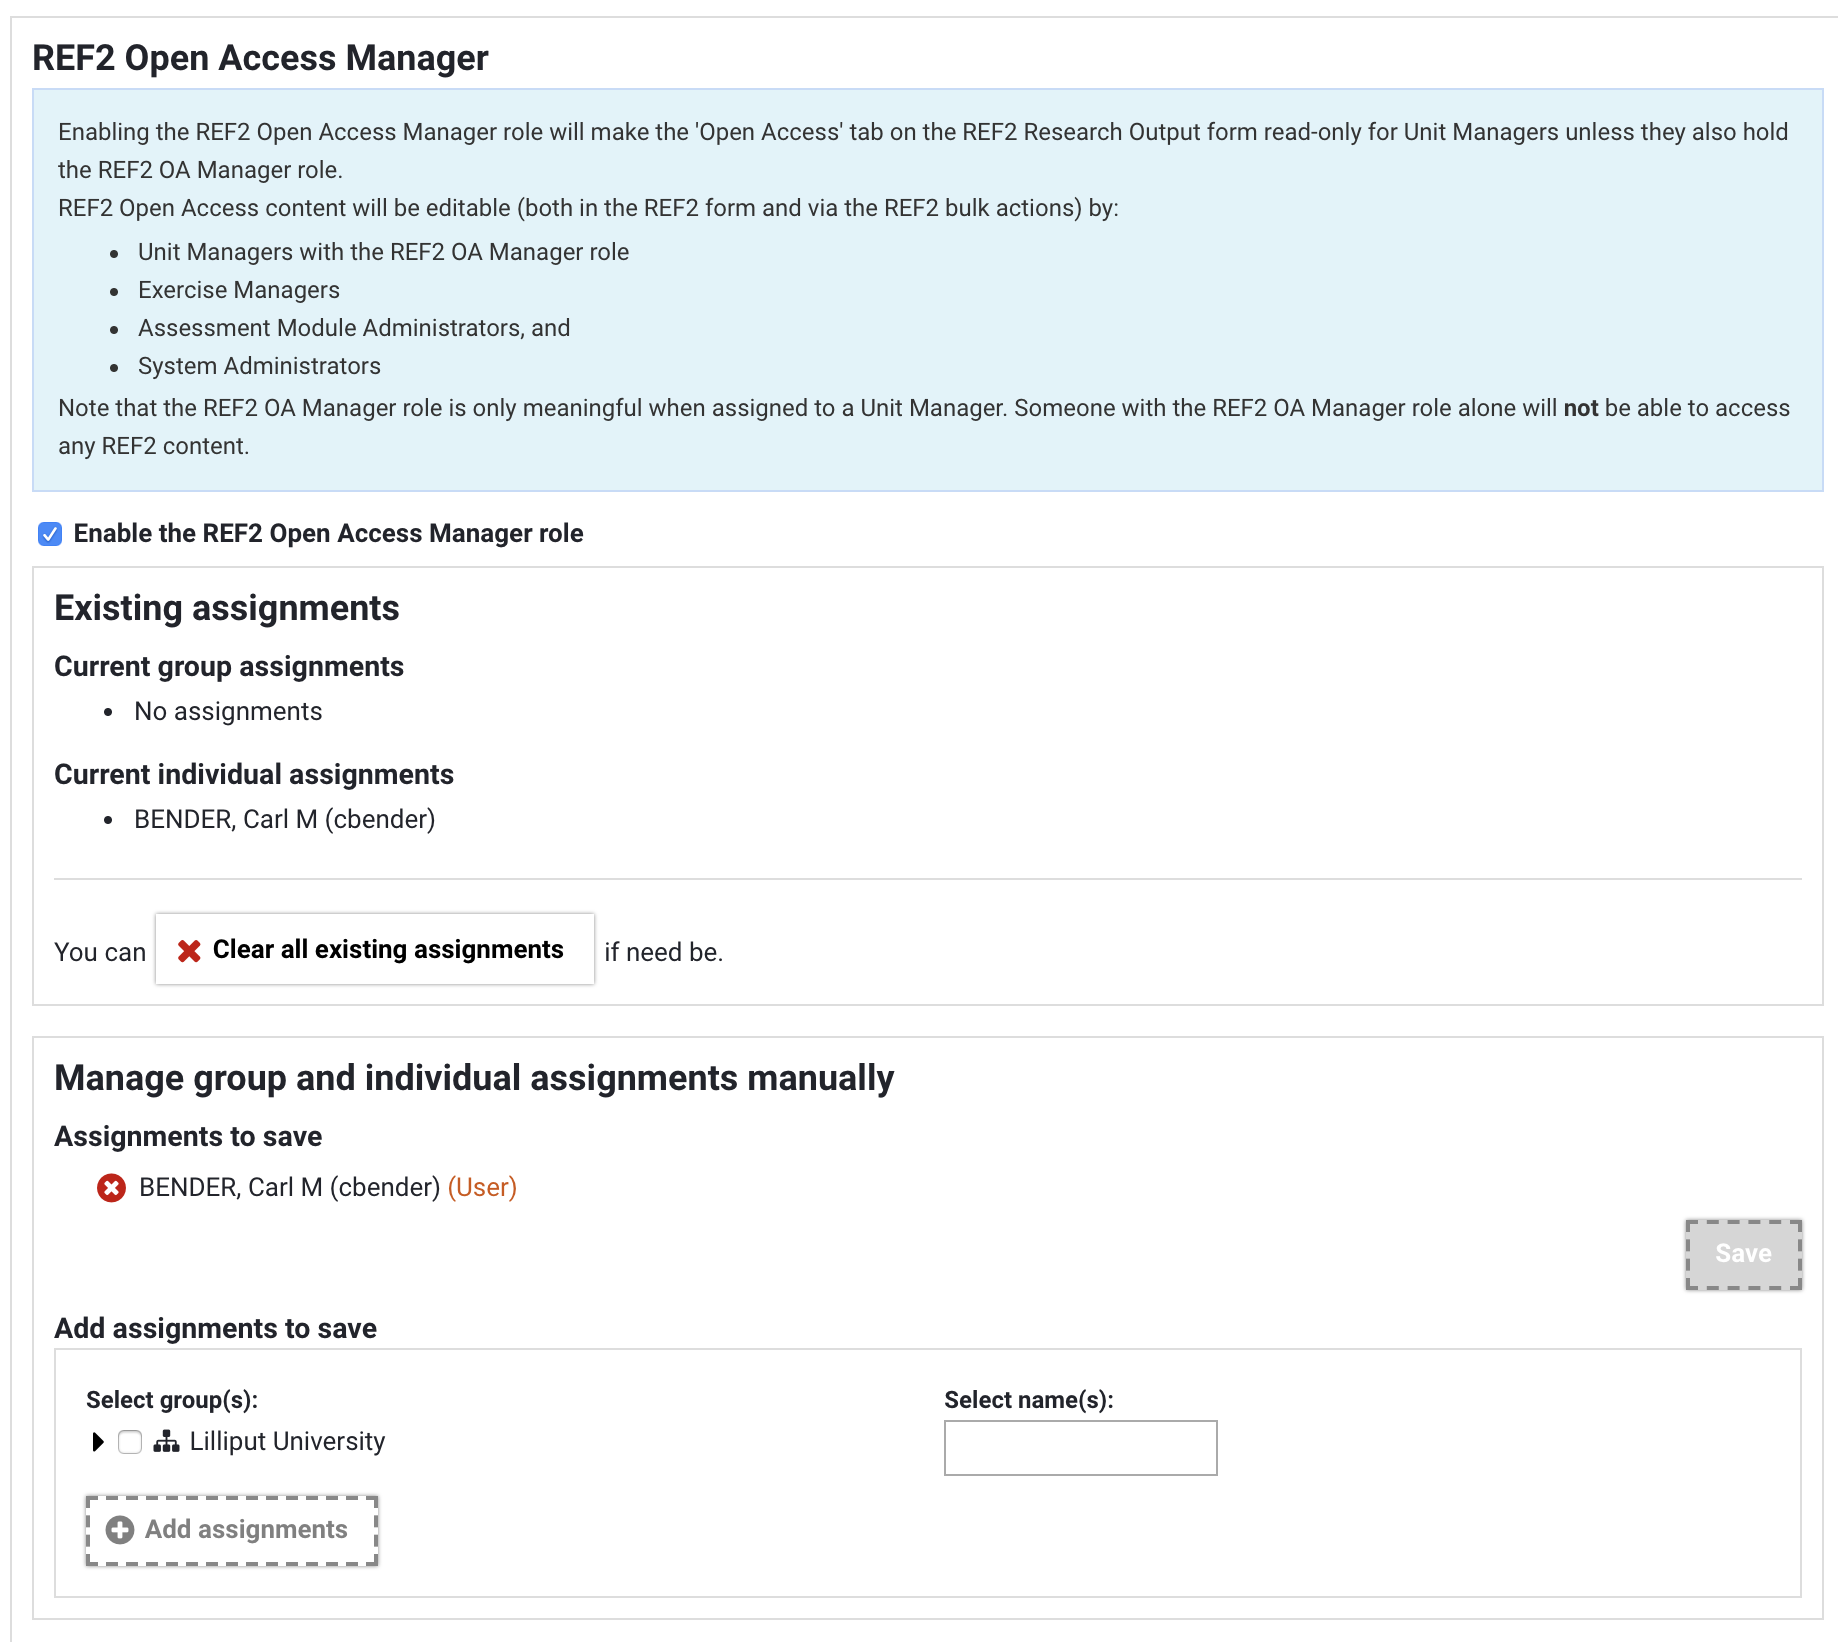The height and width of the screenshot is (1642, 1838).
Task: Click the 'Existing assignments' heading
Action: coord(227,609)
